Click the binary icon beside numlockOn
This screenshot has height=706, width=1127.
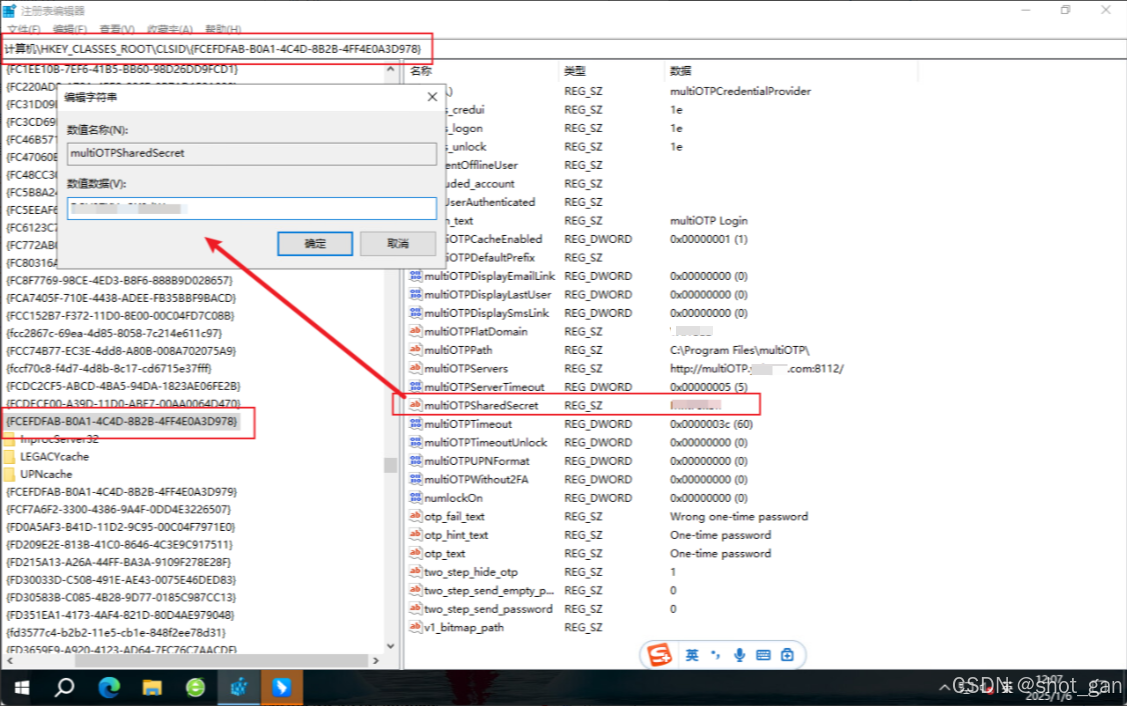[x=415, y=498]
